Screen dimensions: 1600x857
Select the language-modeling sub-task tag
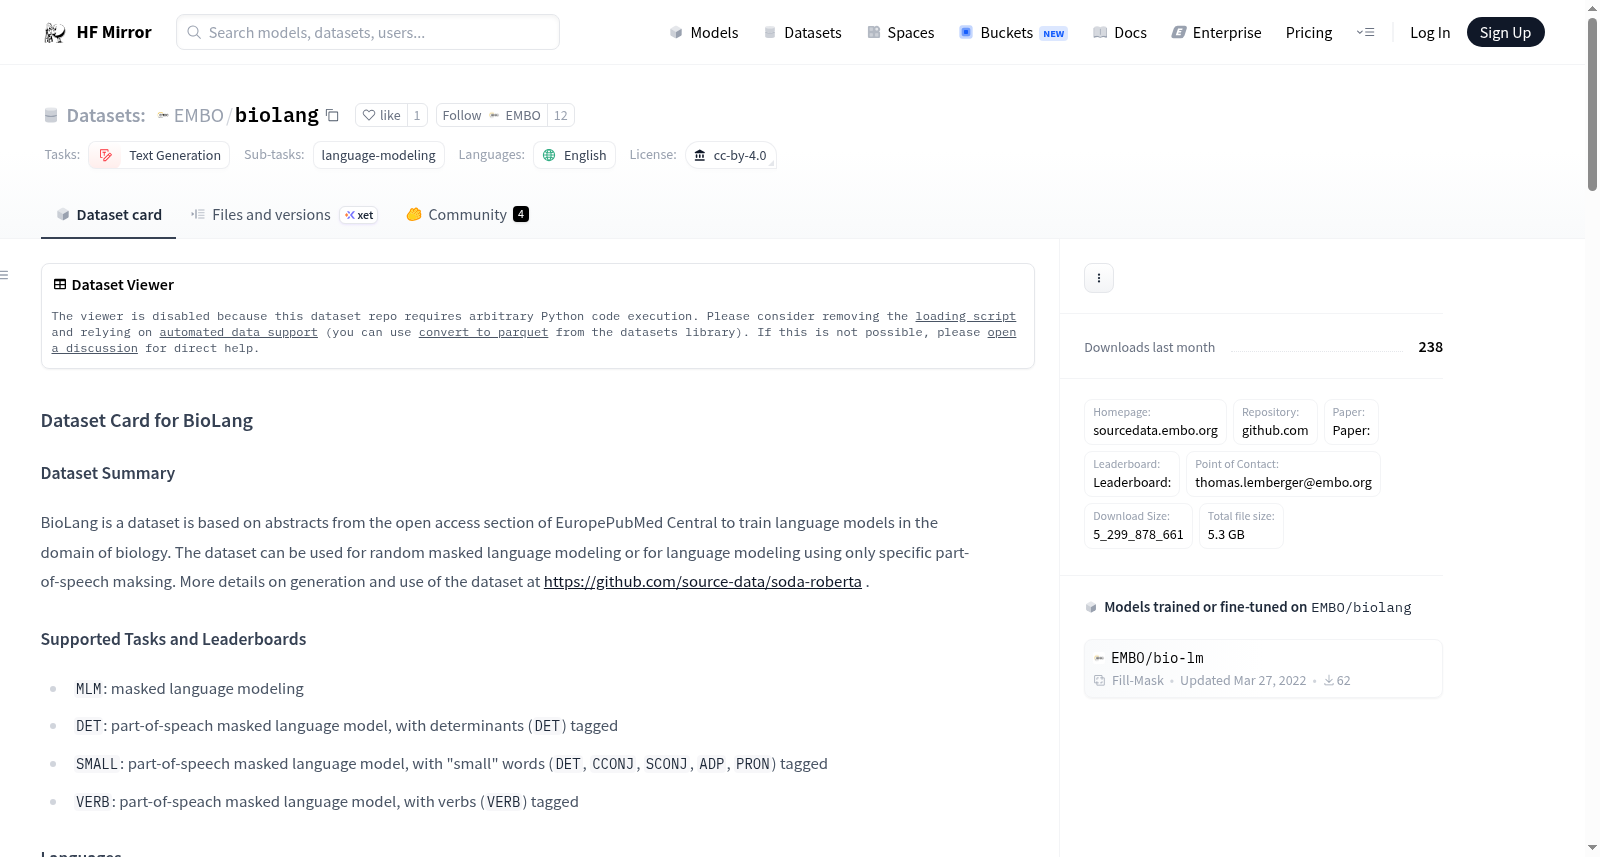(379, 155)
